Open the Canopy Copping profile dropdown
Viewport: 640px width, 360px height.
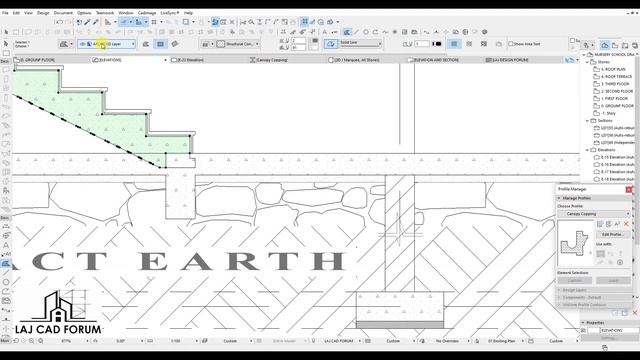[x=594, y=214]
